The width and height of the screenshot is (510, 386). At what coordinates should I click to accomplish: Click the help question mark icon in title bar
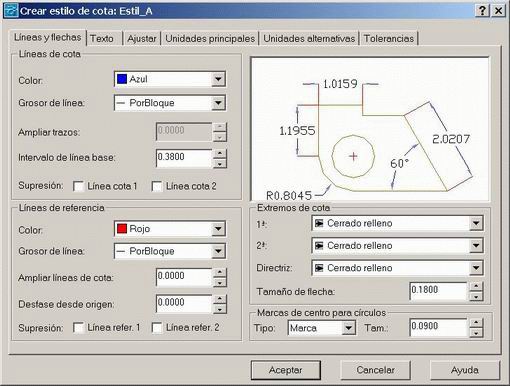(x=482, y=11)
